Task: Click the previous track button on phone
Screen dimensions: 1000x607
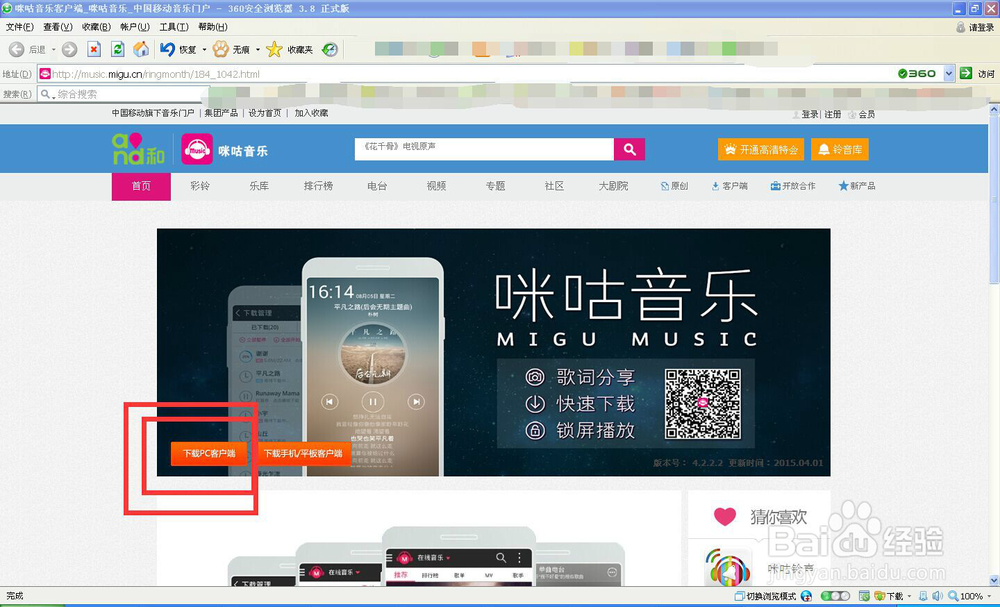Action: (x=329, y=402)
